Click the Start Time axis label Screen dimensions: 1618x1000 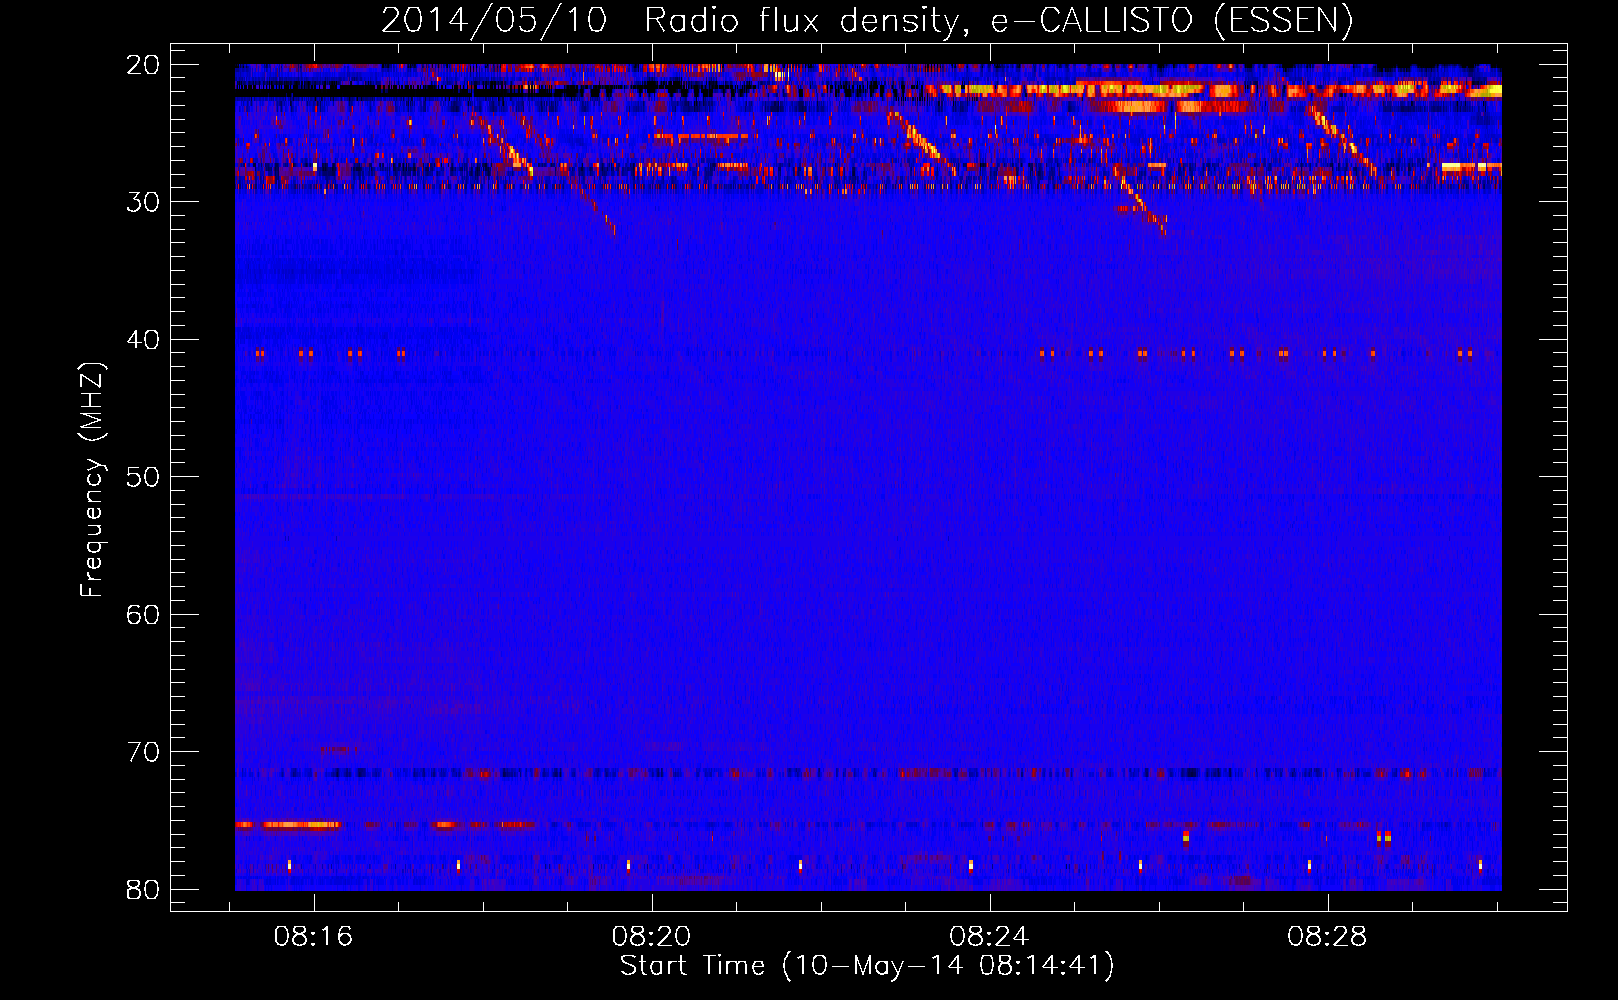click(x=867, y=966)
